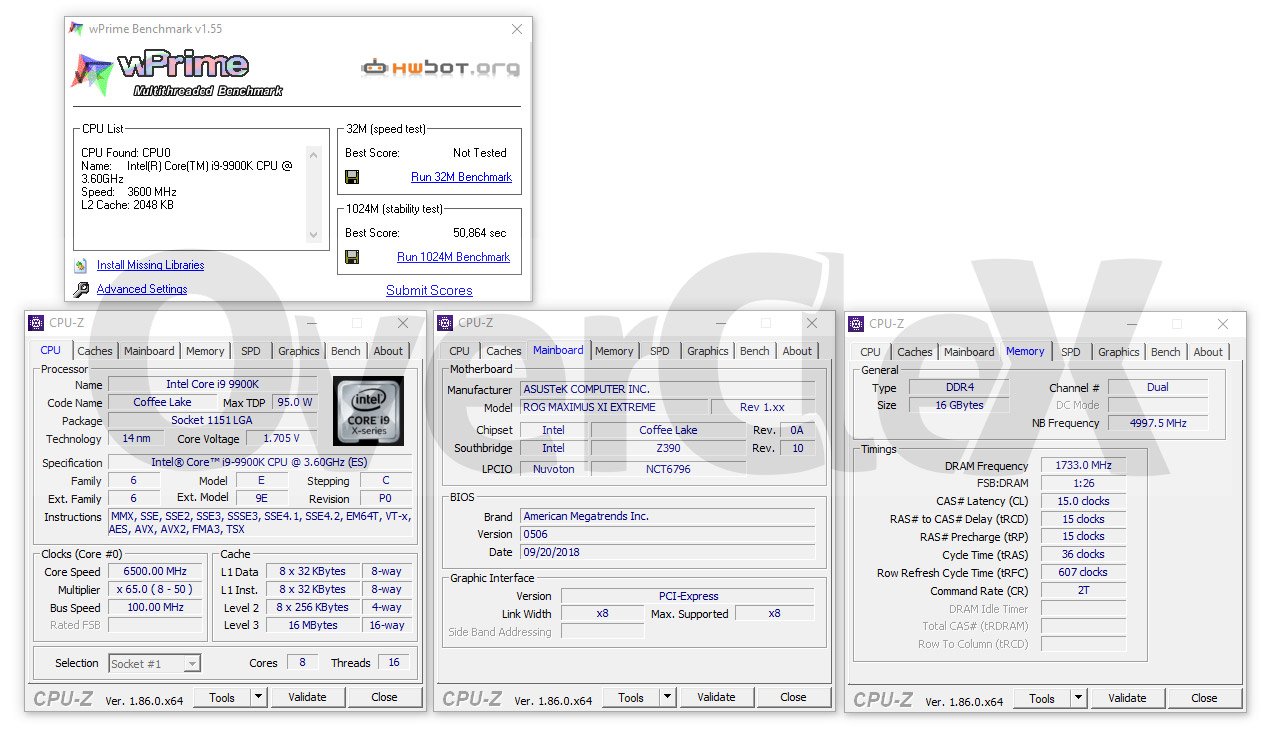Close CPU-Z Memory window with X

1222,324
